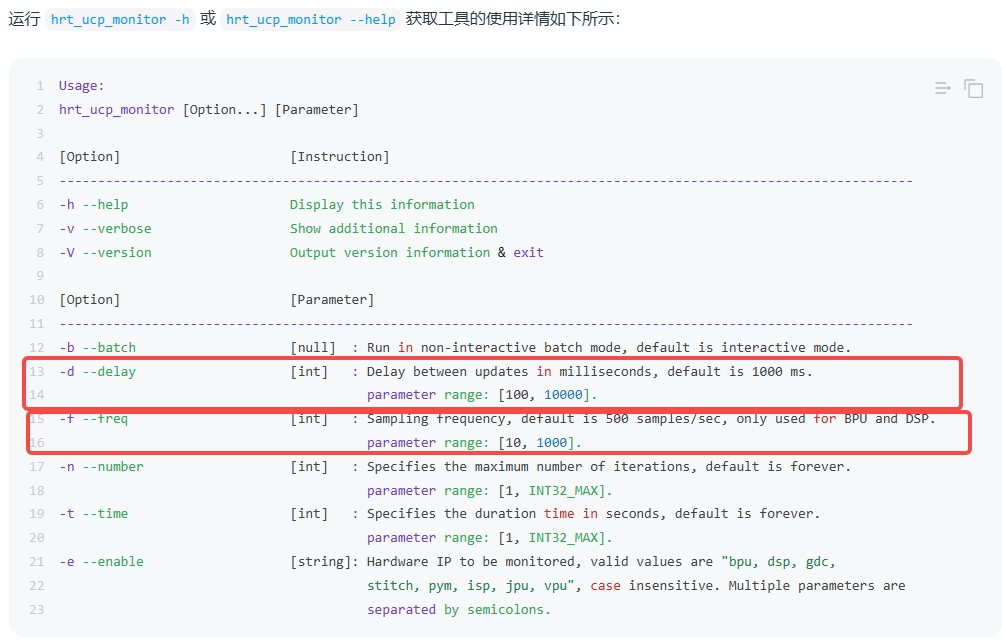The width and height of the screenshot is (1002, 643).
Task: Click the "-v --verbose" option text
Action: [x=105, y=229]
